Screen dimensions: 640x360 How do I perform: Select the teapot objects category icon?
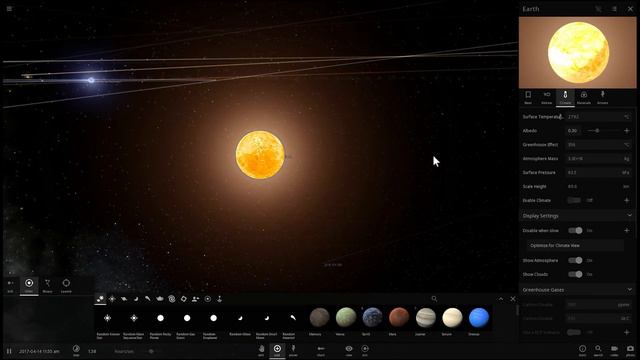pos(160,299)
